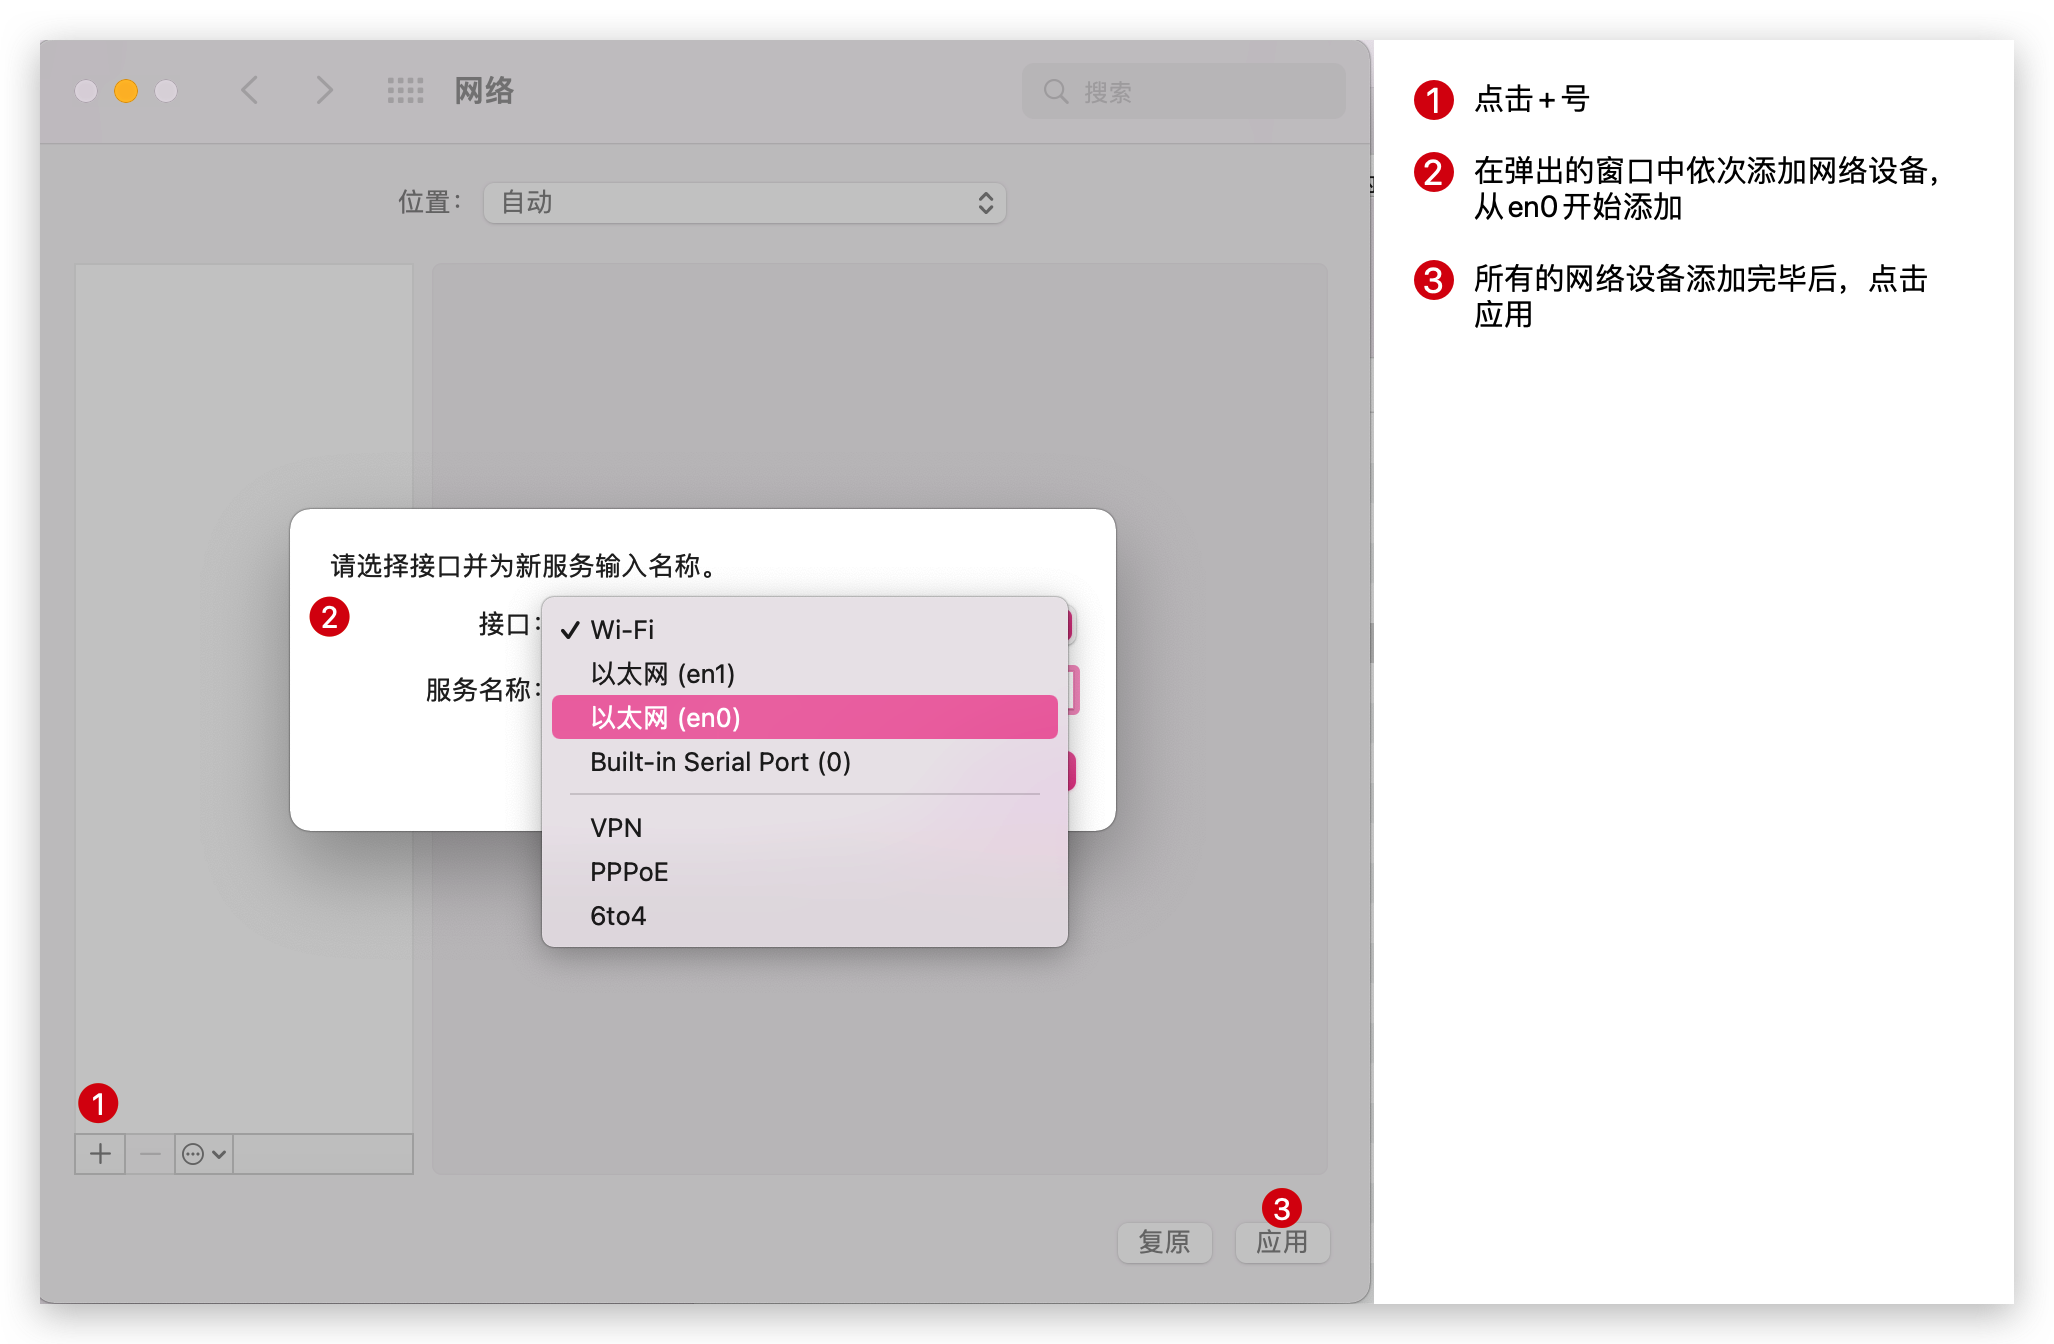Go back with the left arrow
The image size is (2054, 1344).
pos(250,91)
